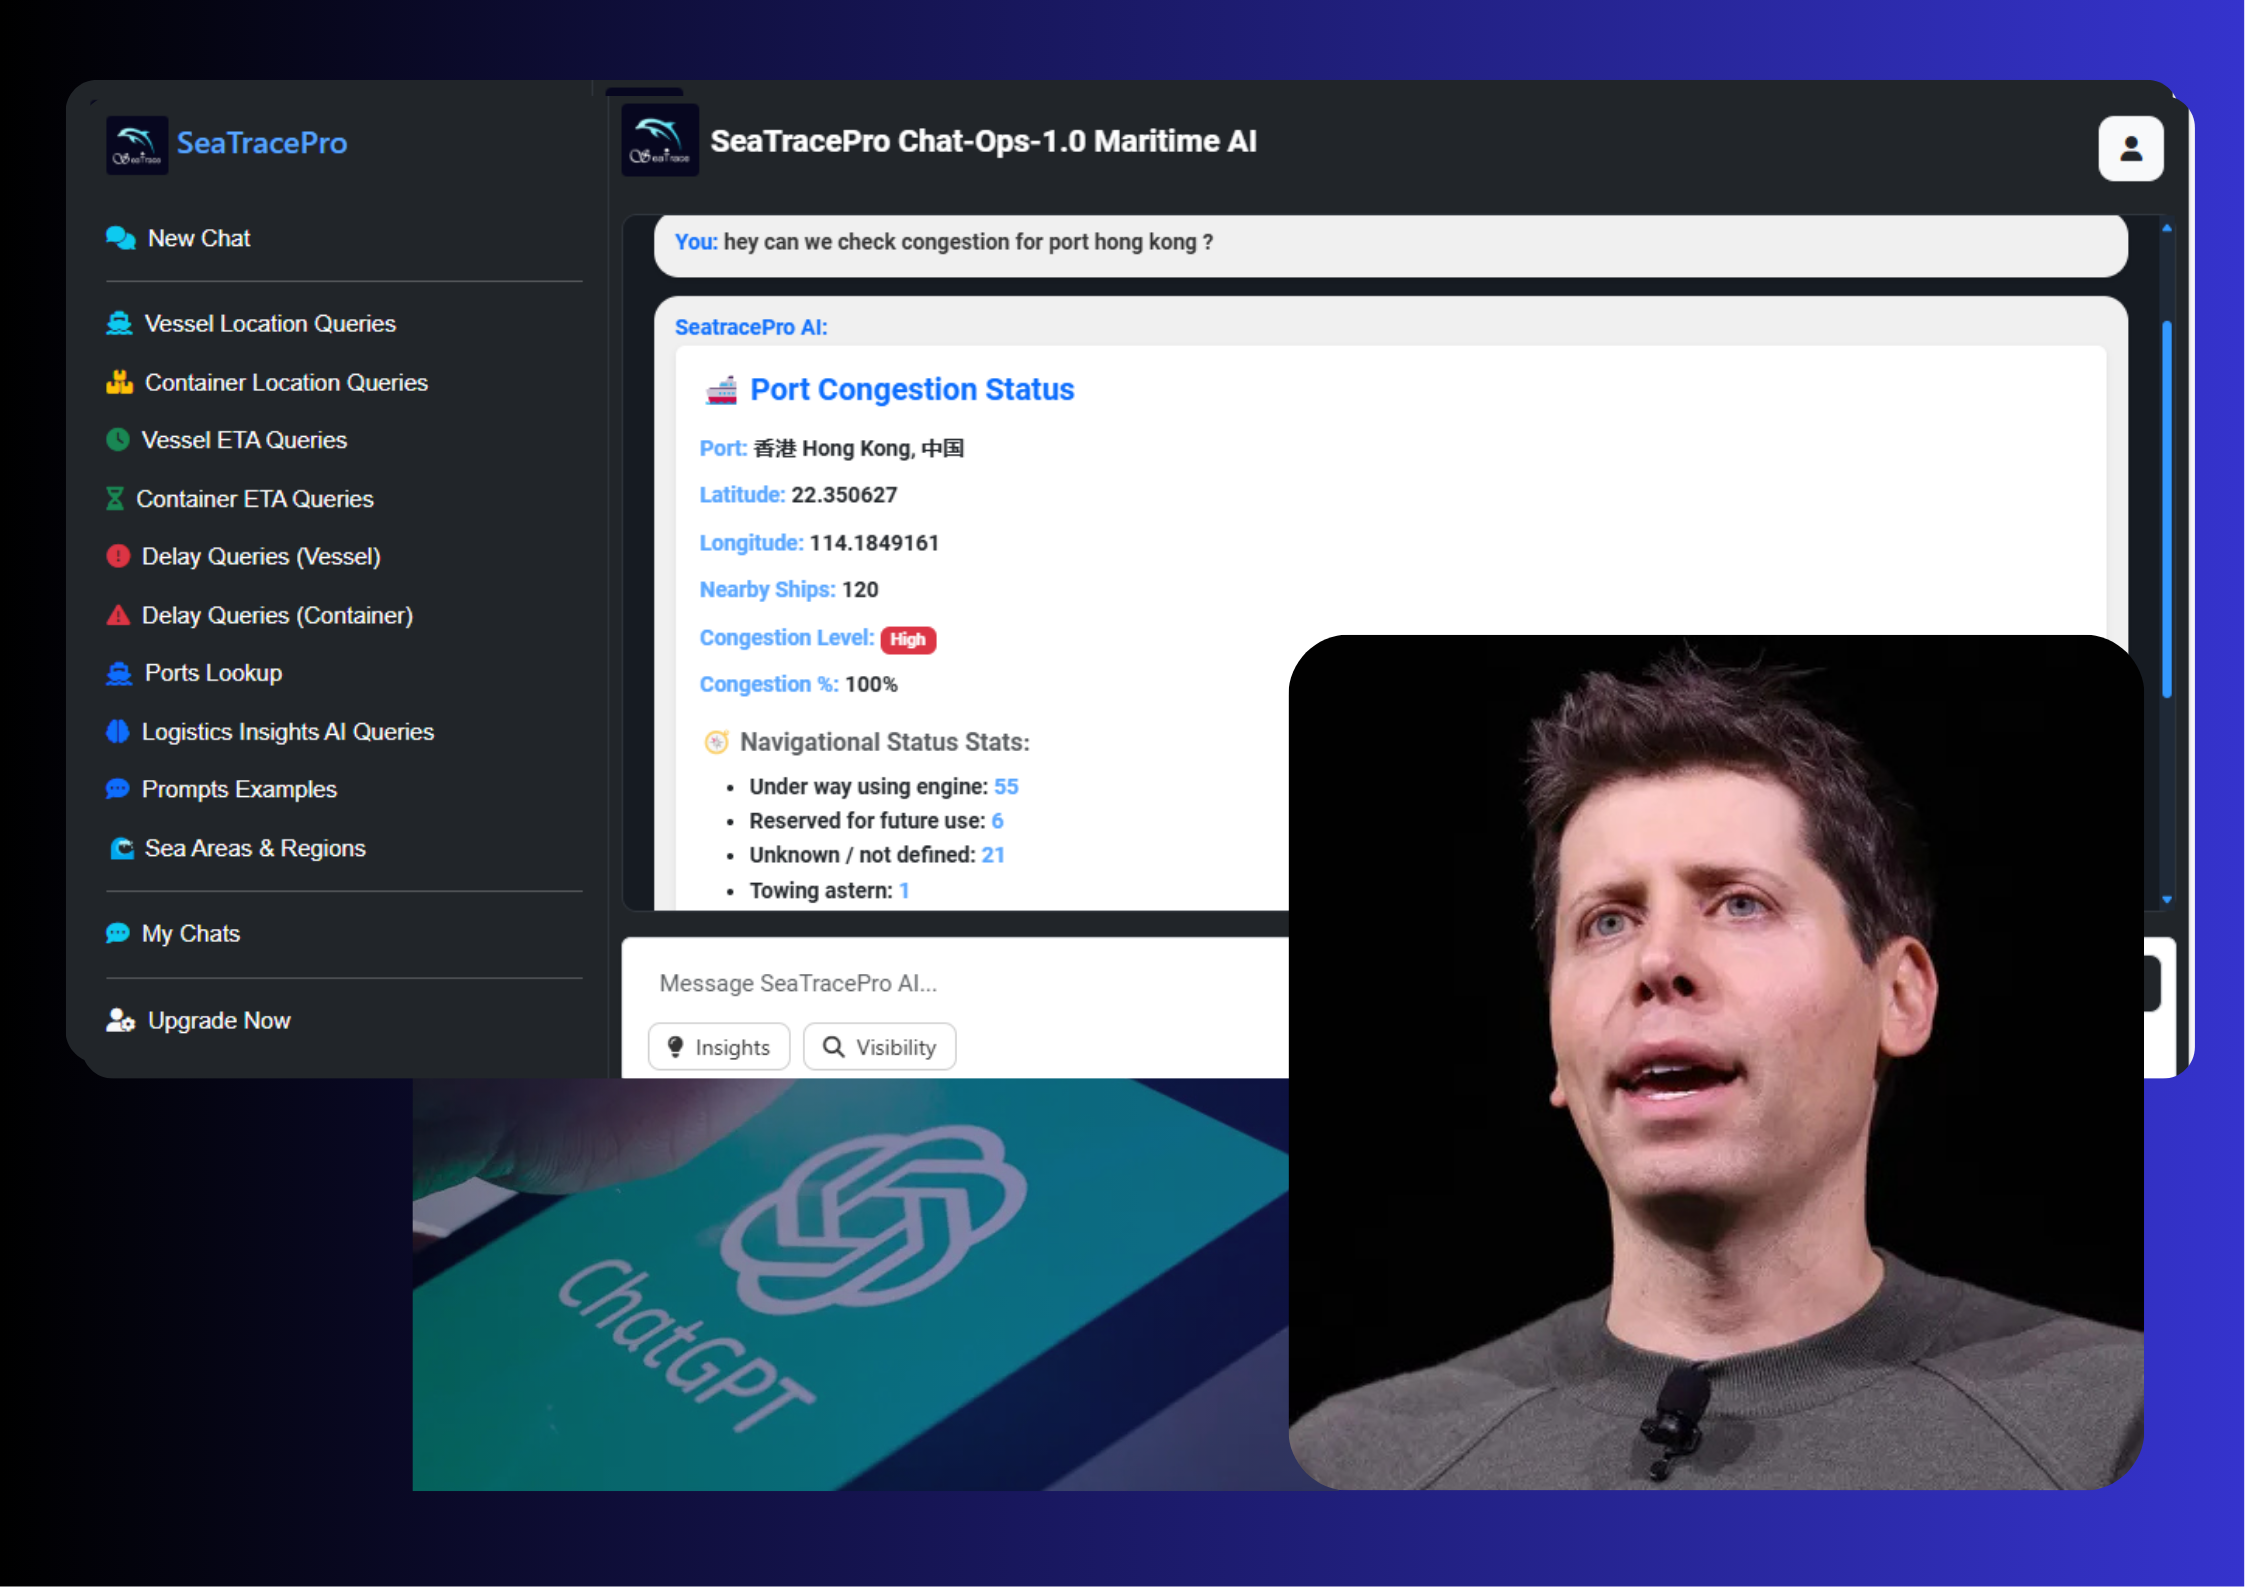The image size is (2245, 1587).
Task: Click the Sea Areas & Regions wave icon
Action: click(x=122, y=849)
